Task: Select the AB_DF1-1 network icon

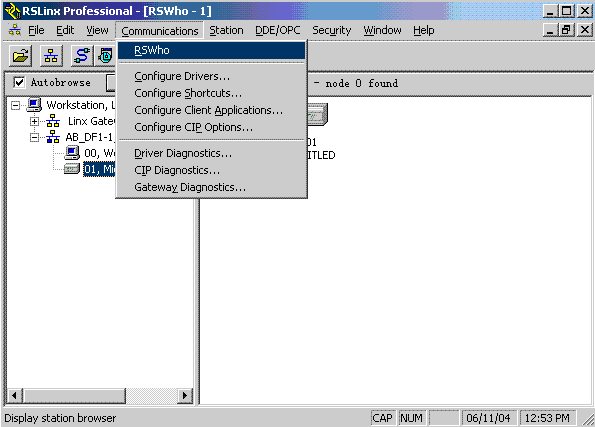Action: (53, 137)
